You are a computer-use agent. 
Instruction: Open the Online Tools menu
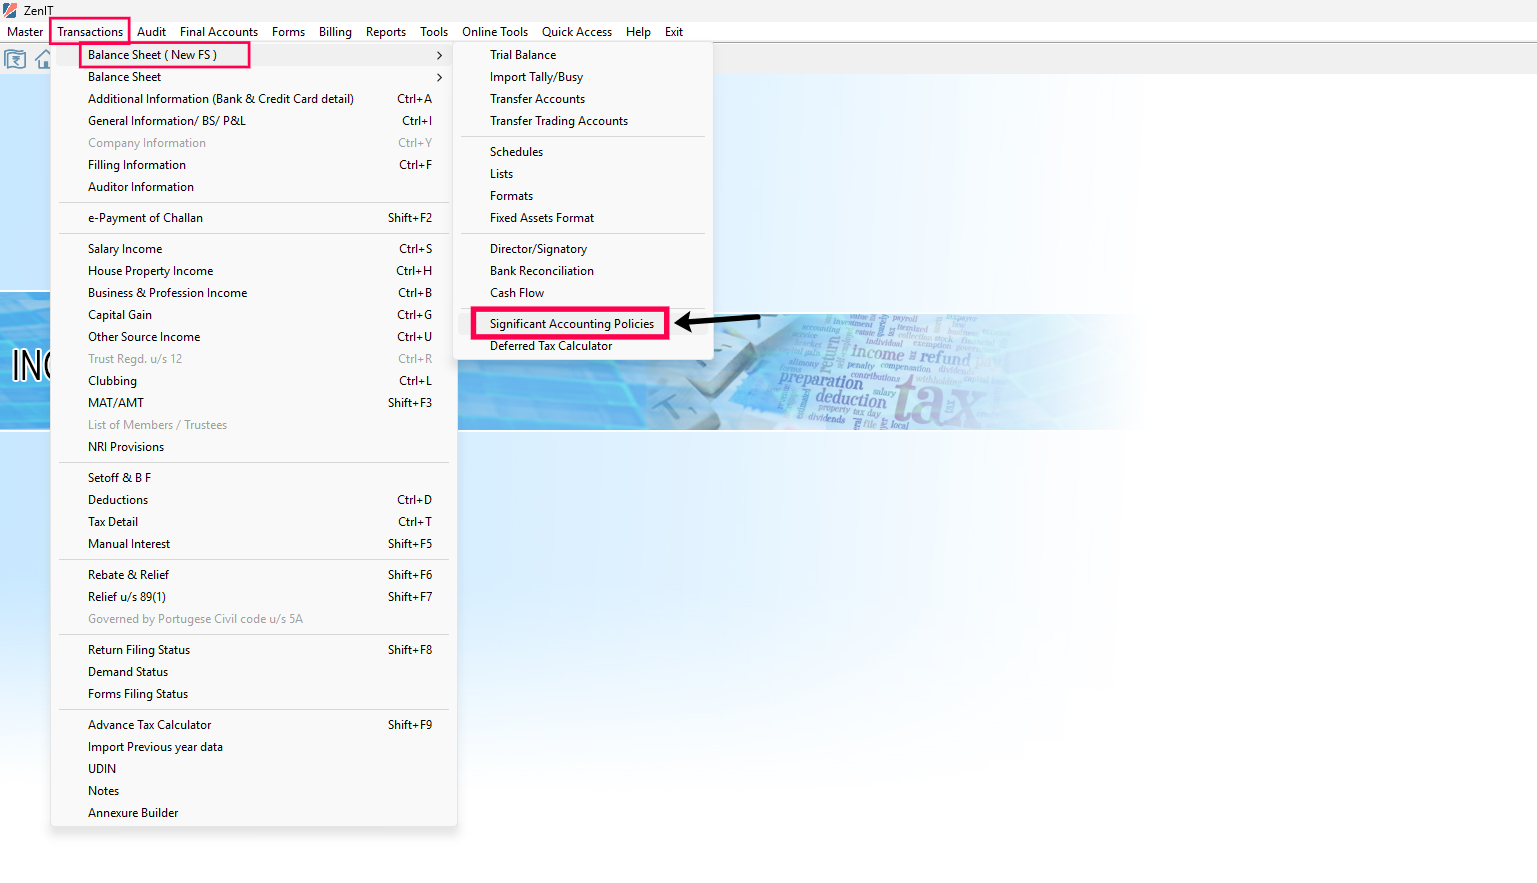pyautogui.click(x=494, y=32)
